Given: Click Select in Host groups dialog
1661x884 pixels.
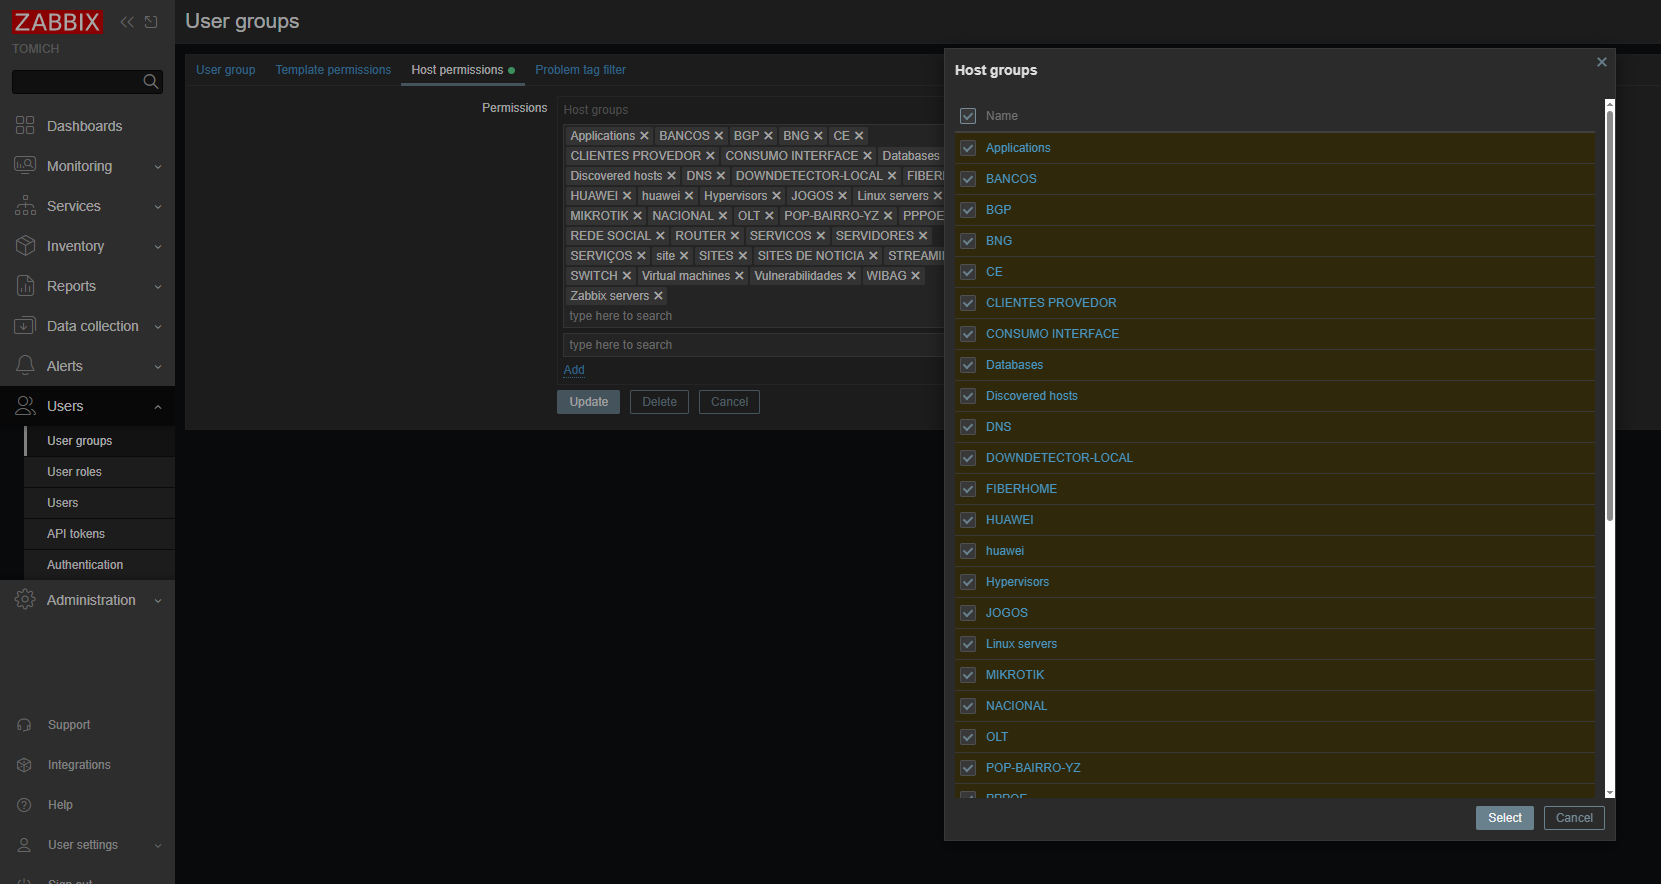Looking at the screenshot, I should [x=1504, y=818].
